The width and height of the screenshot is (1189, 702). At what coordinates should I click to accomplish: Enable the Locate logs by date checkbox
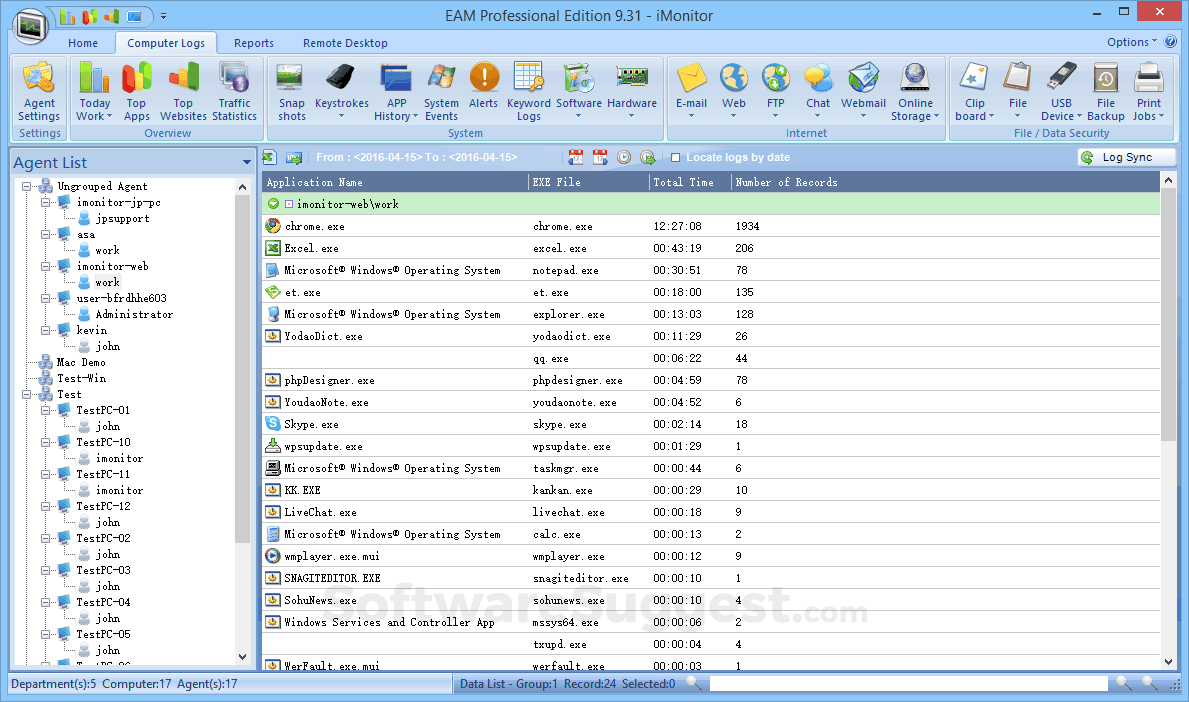[x=676, y=158]
